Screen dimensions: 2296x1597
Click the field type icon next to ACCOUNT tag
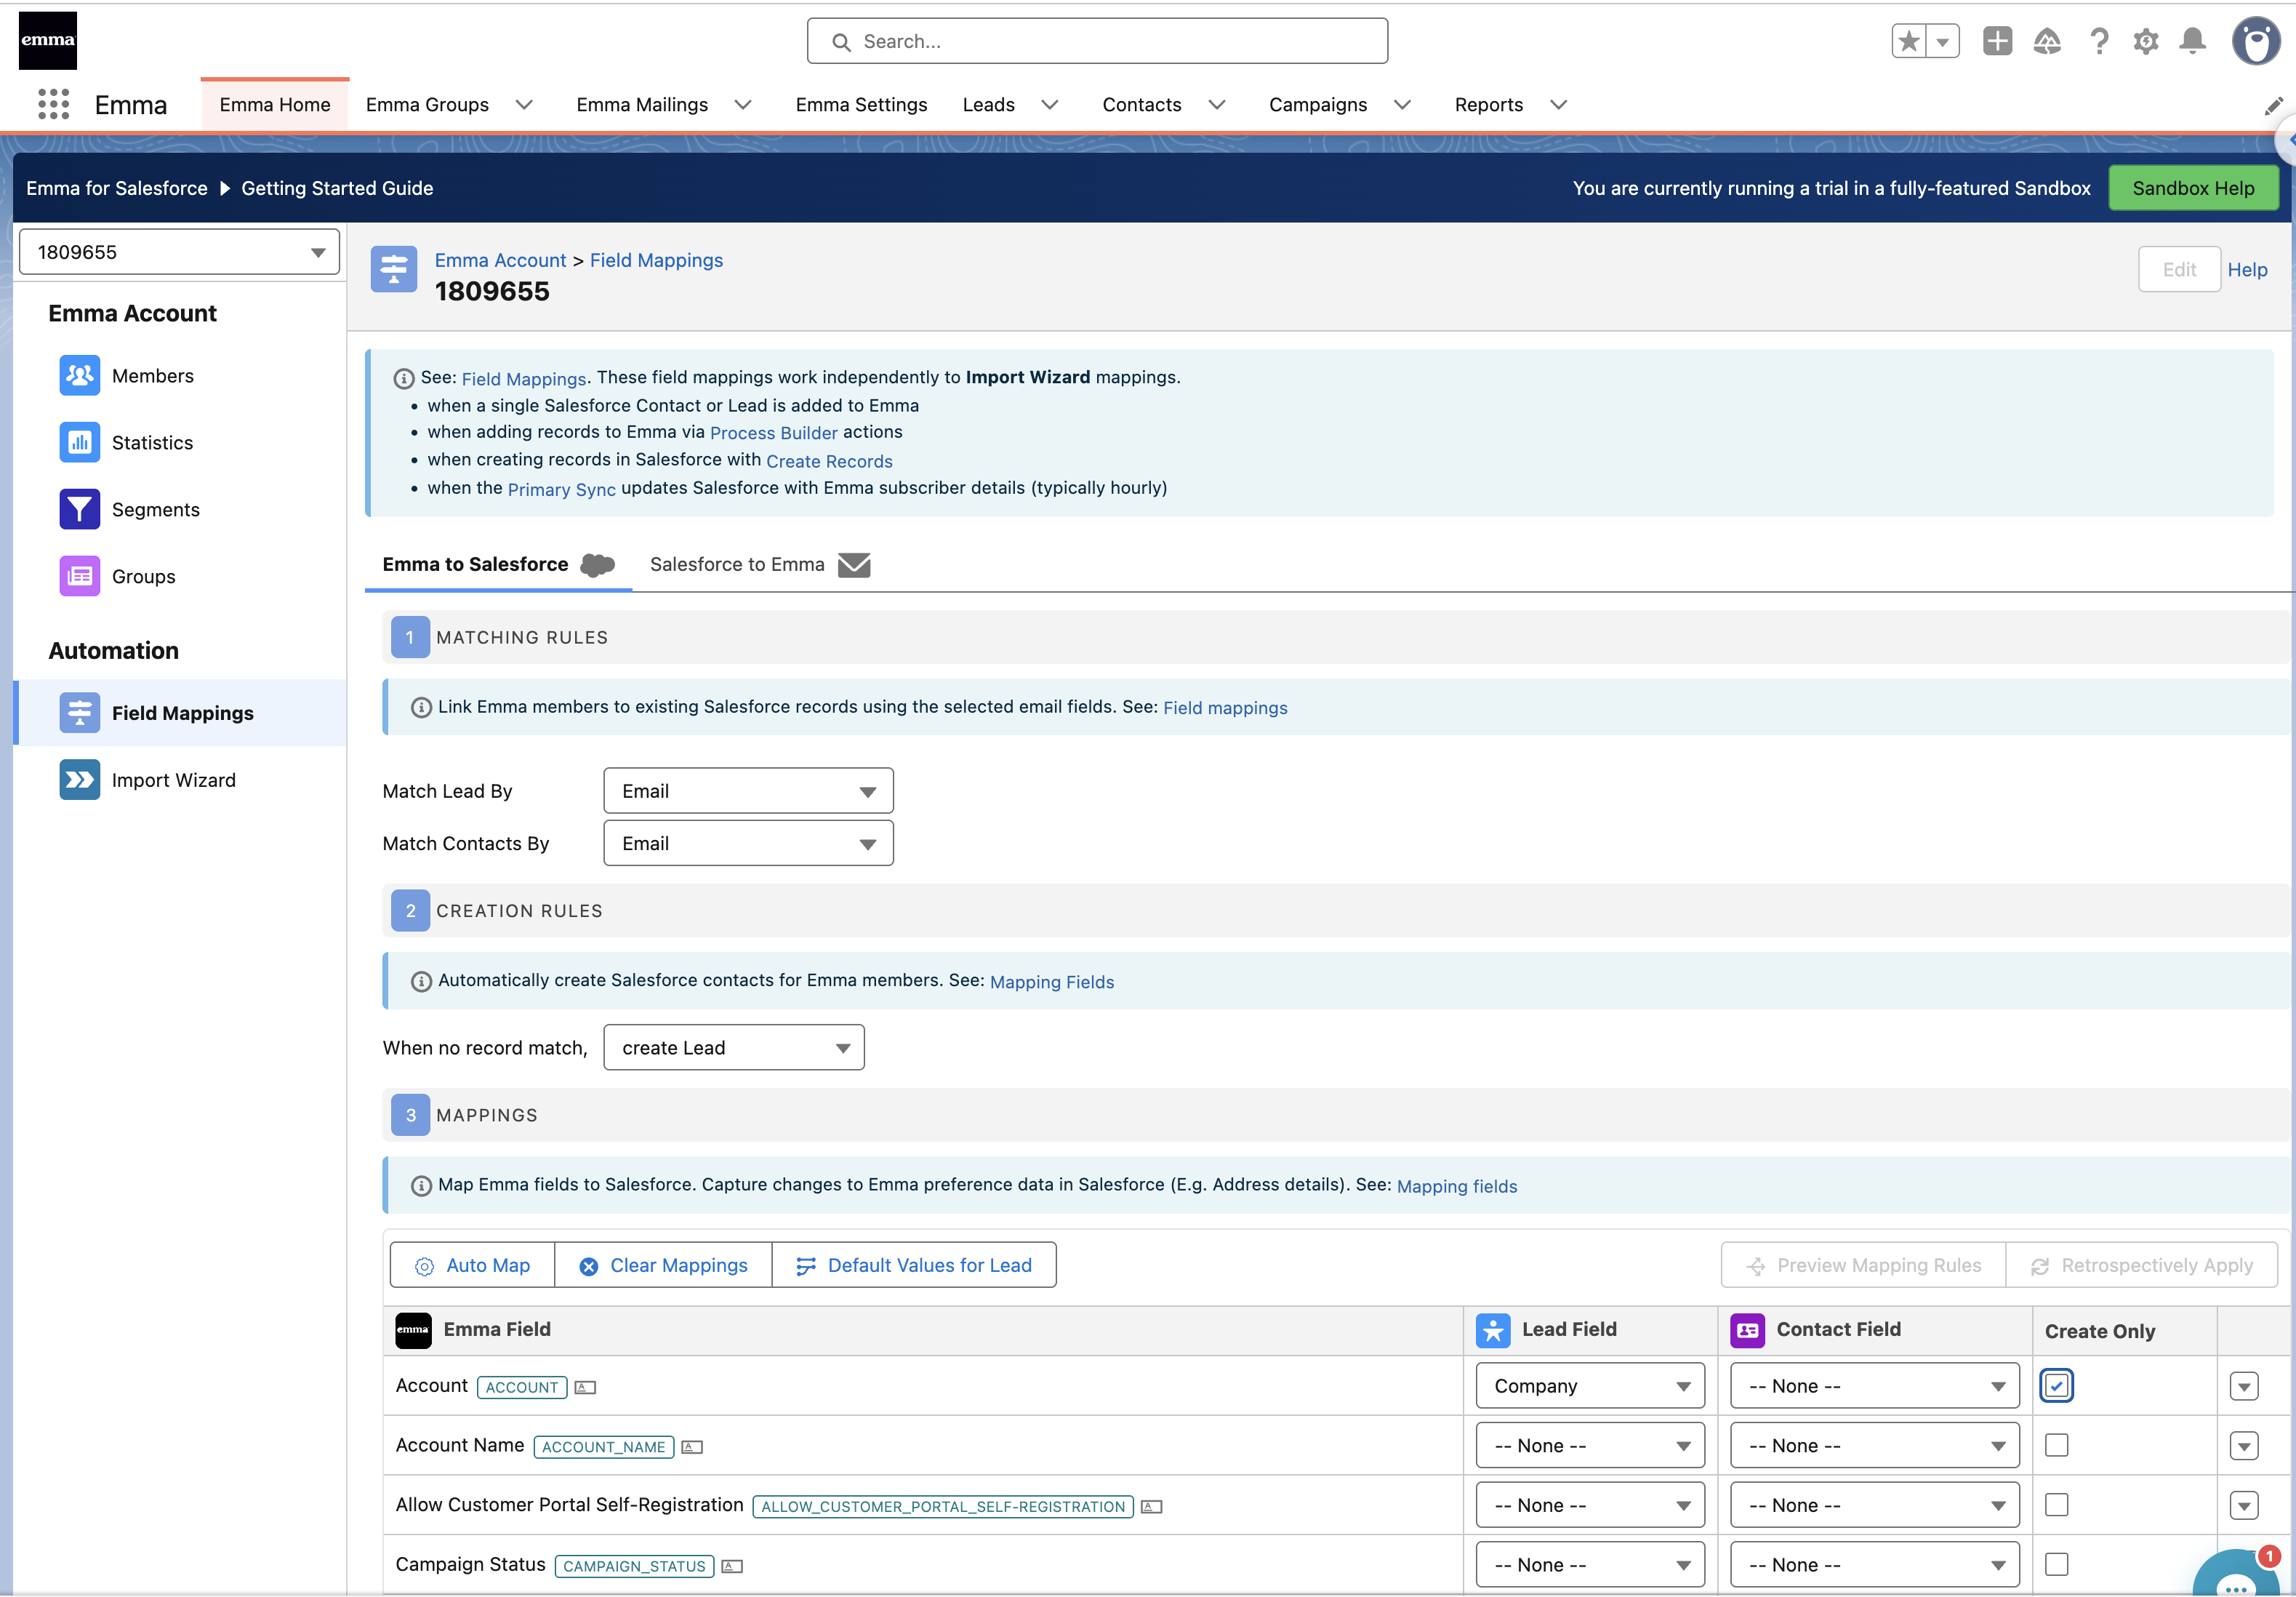pyautogui.click(x=585, y=1387)
